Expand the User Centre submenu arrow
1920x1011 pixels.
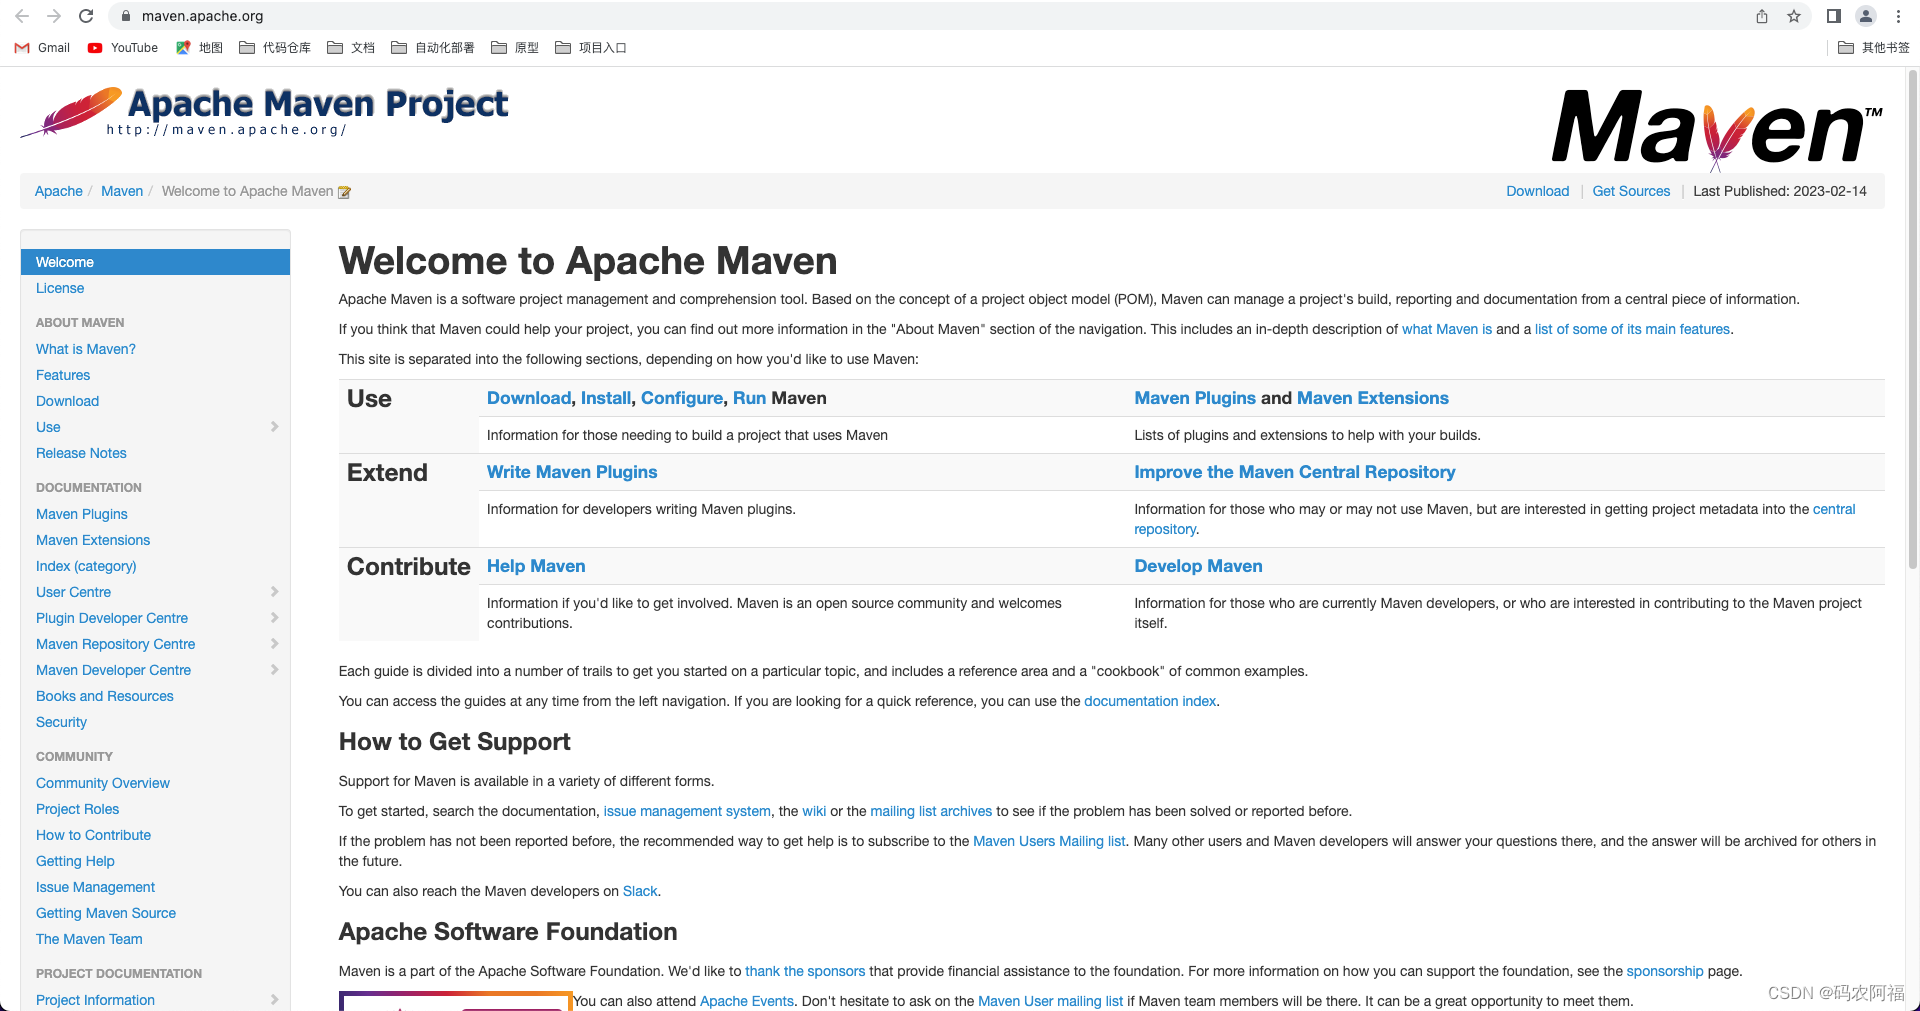(x=274, y=592)
